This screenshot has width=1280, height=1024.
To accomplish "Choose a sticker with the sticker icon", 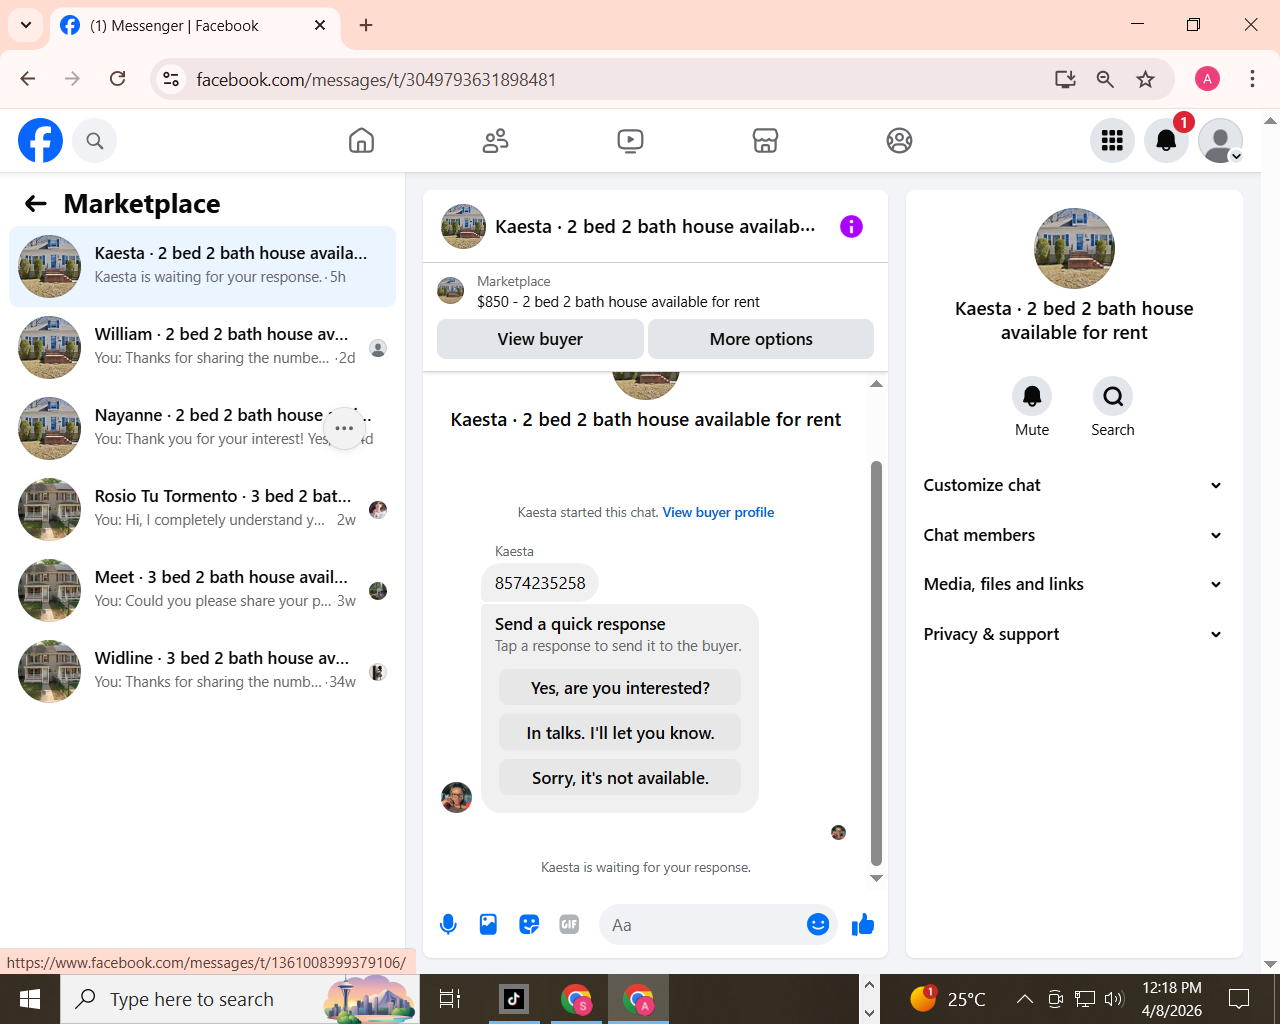I will [x=529, y=925].
